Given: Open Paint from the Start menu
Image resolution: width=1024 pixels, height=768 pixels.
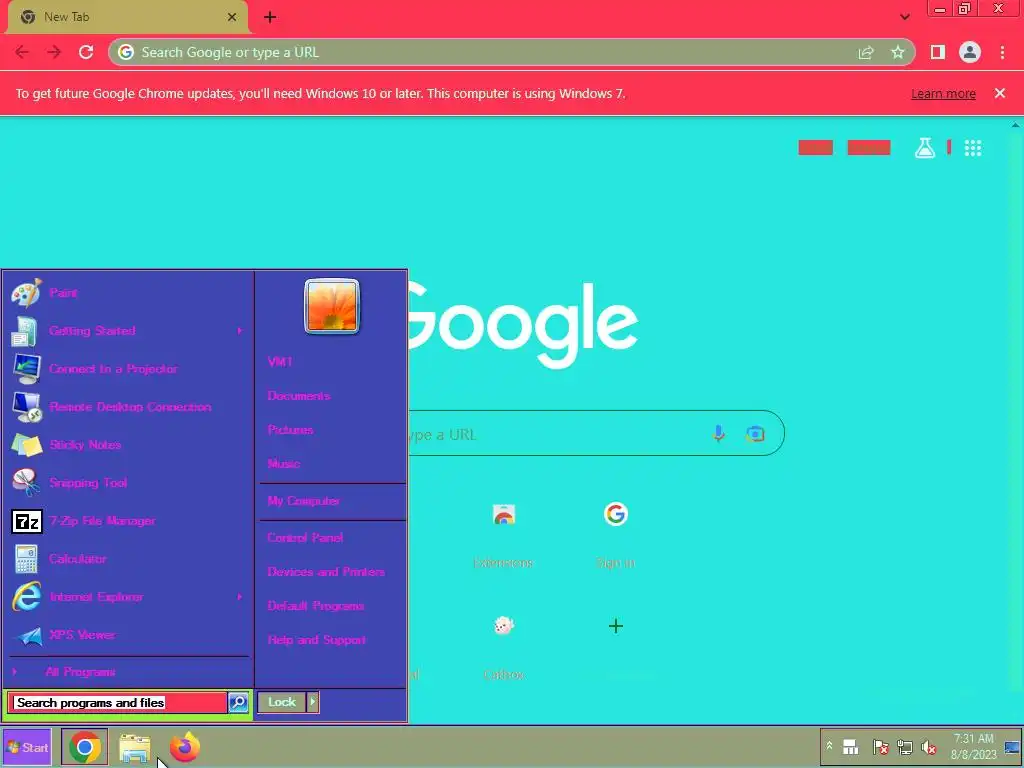Looking at the screenshot, I should (128, 293).
